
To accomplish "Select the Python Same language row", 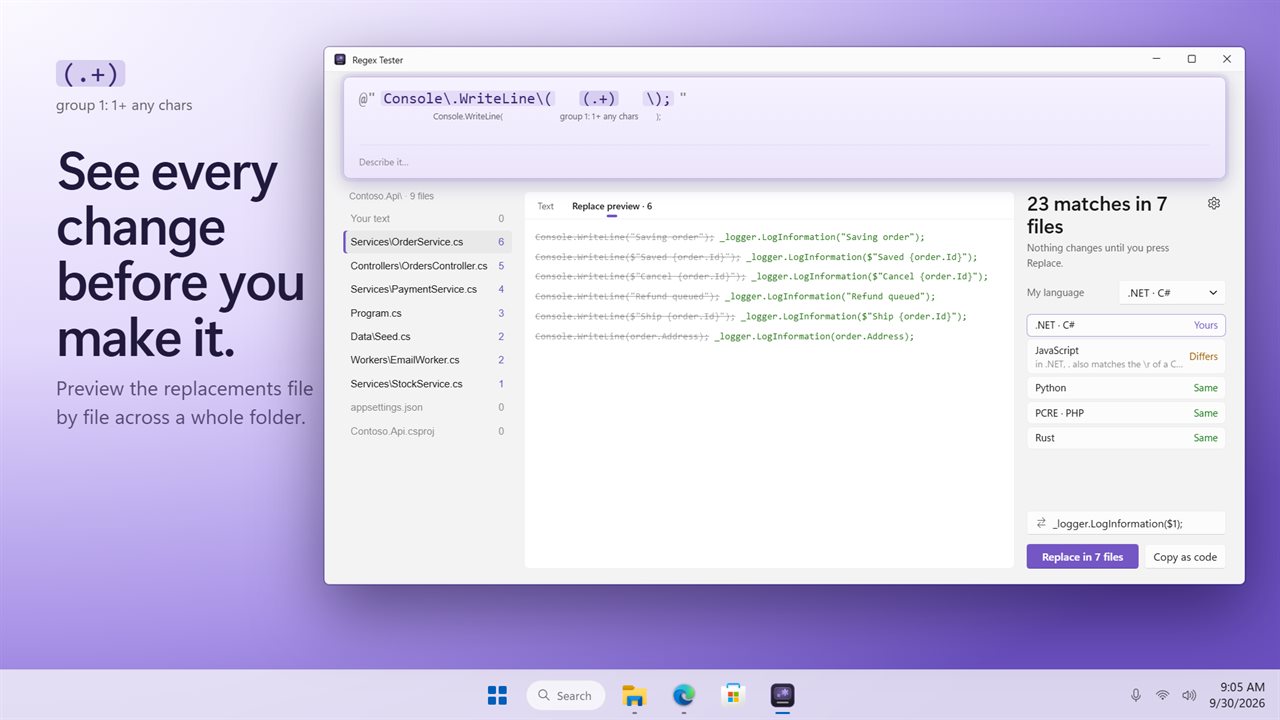I will (1126, 388).
